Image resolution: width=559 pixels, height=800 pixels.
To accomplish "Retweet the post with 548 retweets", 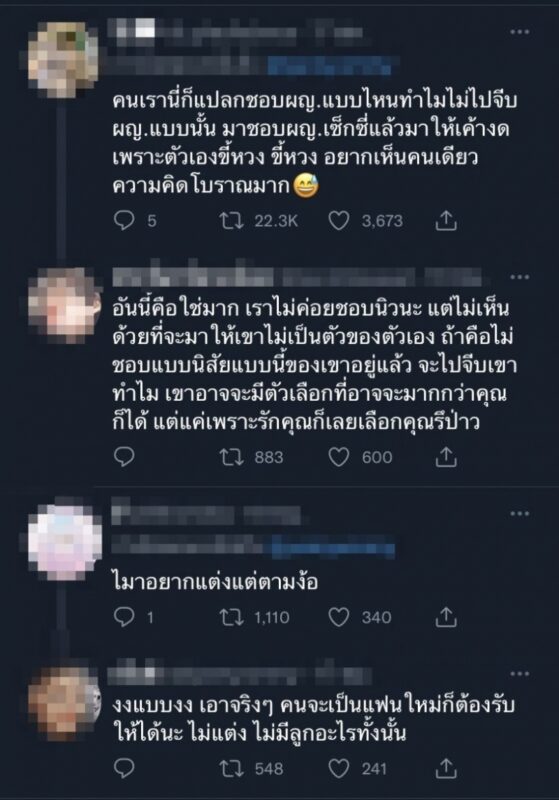I will (x=232, y=768).
